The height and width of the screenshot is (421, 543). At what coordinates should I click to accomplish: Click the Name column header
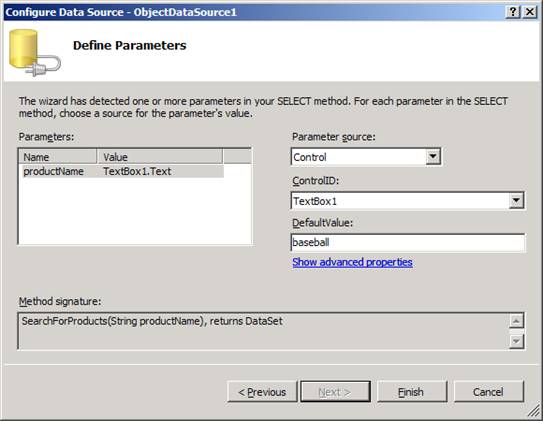pyautogui.click(x=58, y=157)
